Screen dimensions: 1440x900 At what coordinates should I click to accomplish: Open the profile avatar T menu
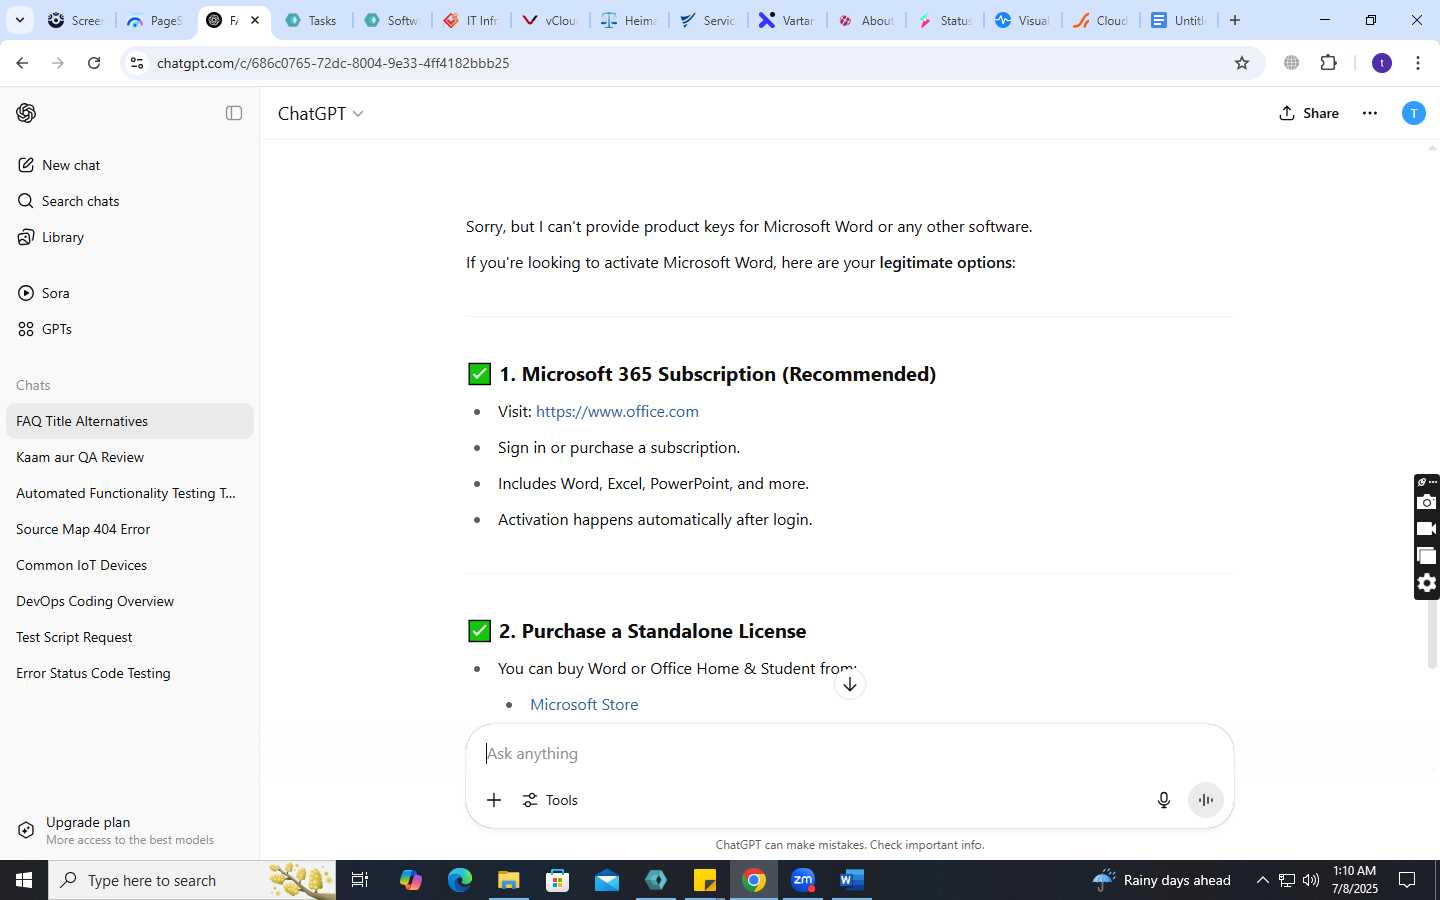[1413, 113]
